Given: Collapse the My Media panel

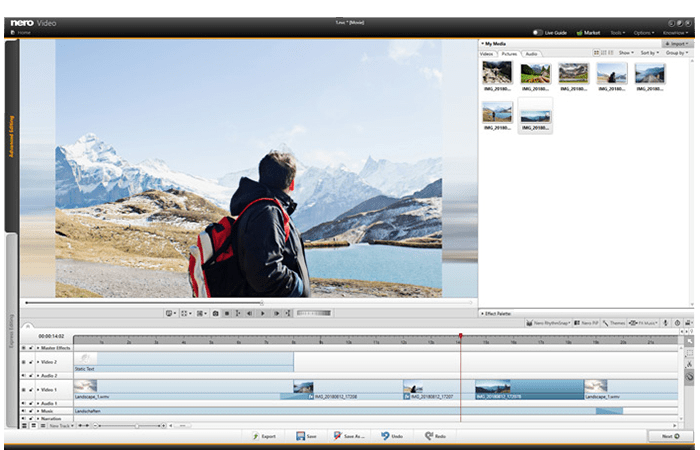Looking at the screenshot, I should point(482,44).
